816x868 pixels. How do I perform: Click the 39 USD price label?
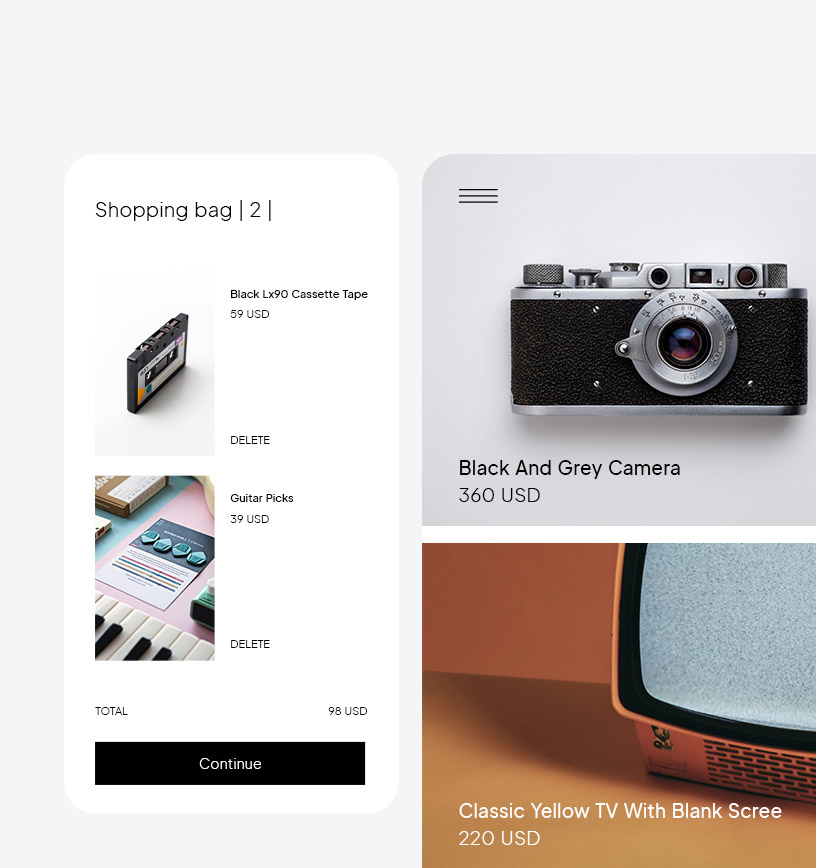[x=250, y=519]
